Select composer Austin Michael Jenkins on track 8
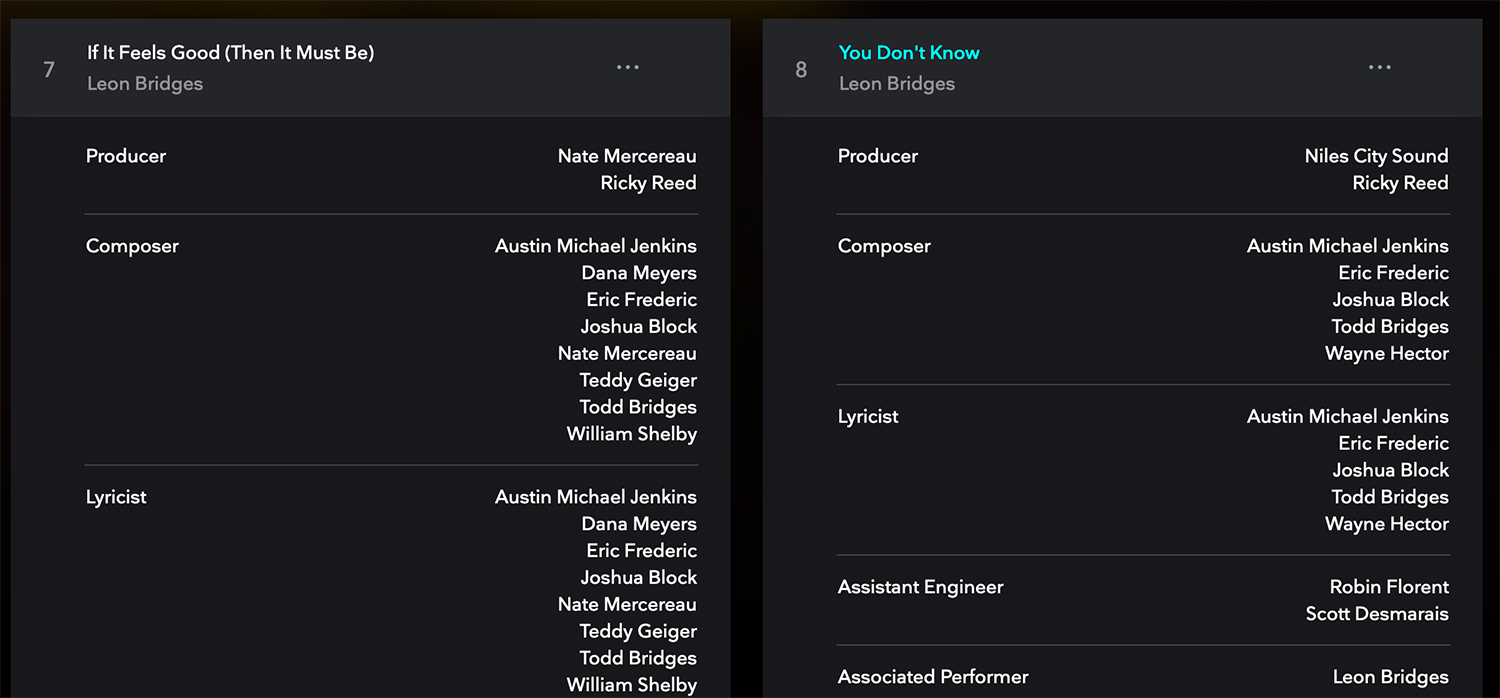The image size is (1500, 698). tap(1347, 245)
